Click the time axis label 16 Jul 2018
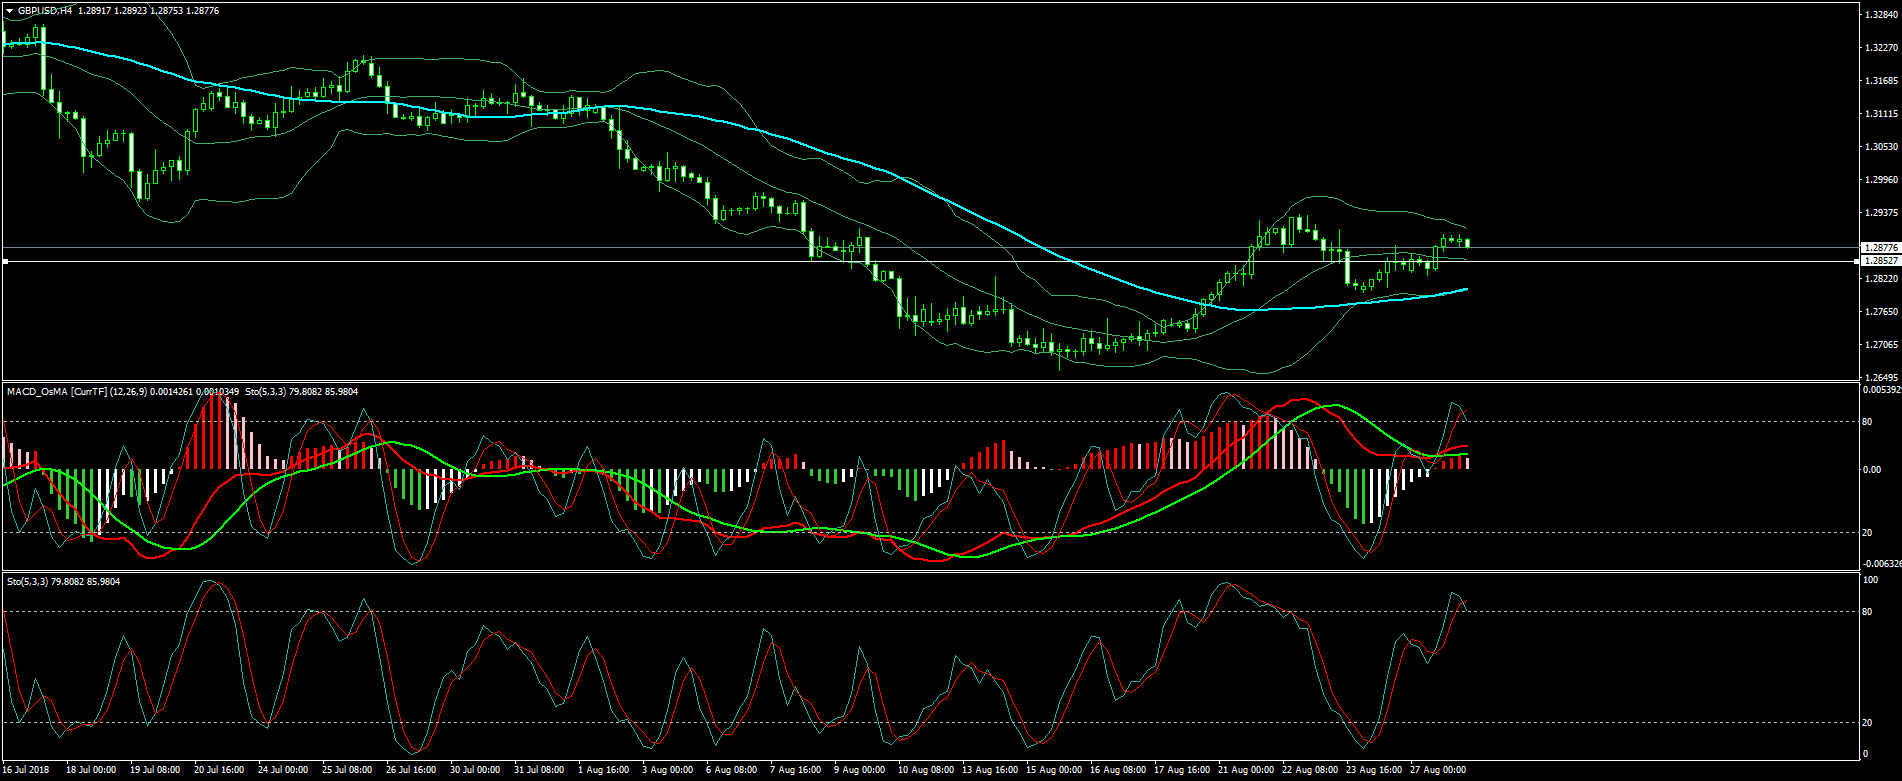Image resolution: width=1902 pixels, height=781 pixels. (26, 770)
